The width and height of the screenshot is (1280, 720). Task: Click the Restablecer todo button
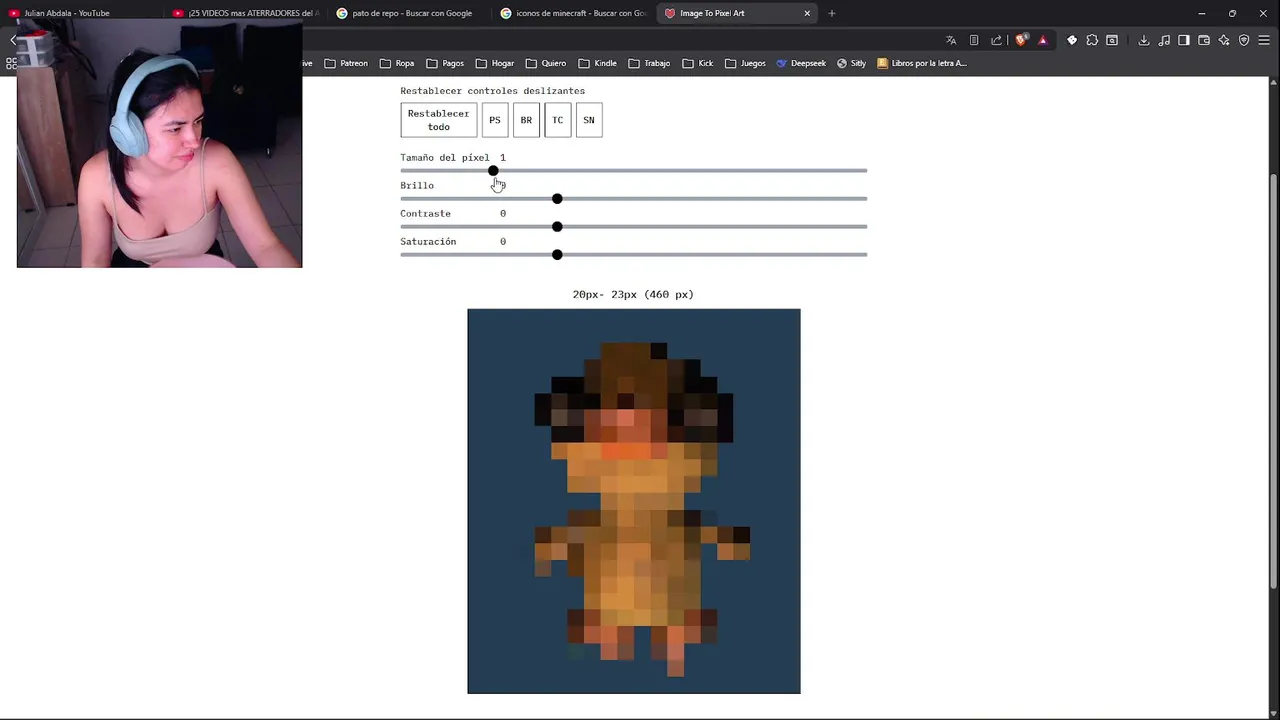point(438,120)
